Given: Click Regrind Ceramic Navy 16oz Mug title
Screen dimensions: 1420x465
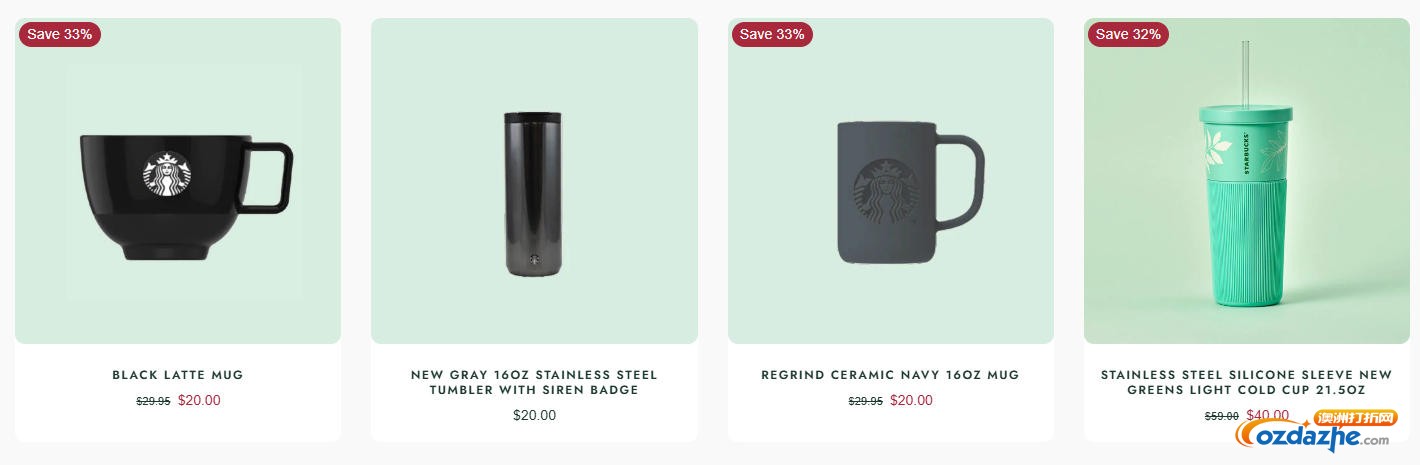Looking at the screenshot, I should click(x=890, y=375).
